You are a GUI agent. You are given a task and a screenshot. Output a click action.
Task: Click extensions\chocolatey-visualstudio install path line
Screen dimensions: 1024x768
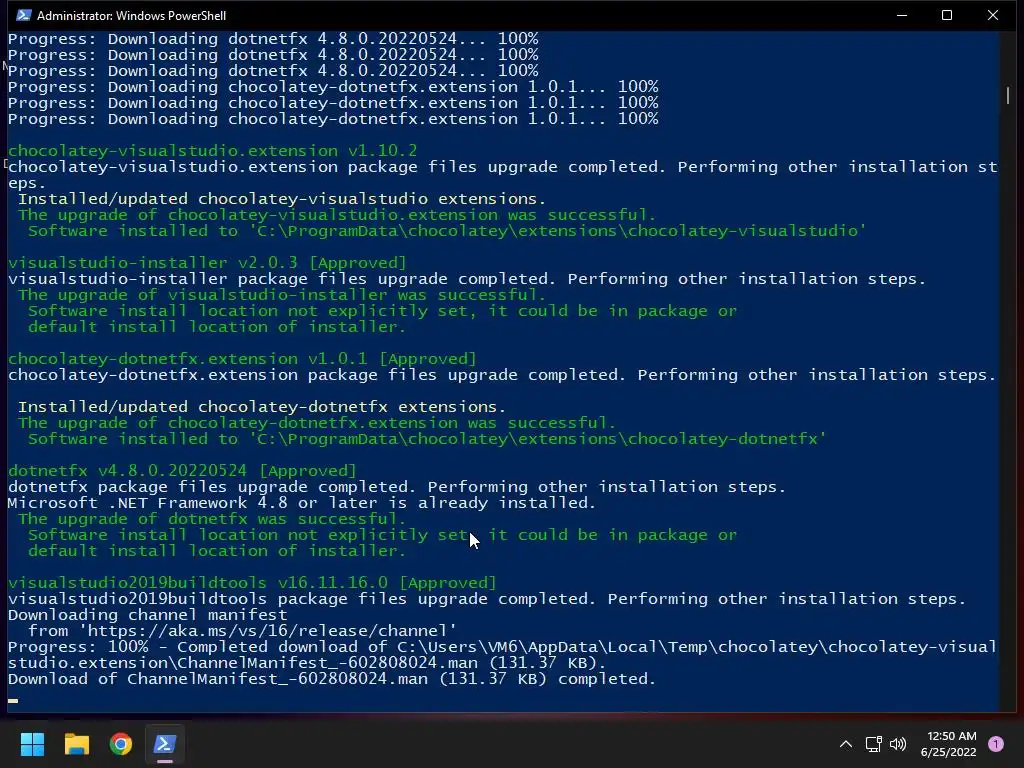(x=447, y=231)
